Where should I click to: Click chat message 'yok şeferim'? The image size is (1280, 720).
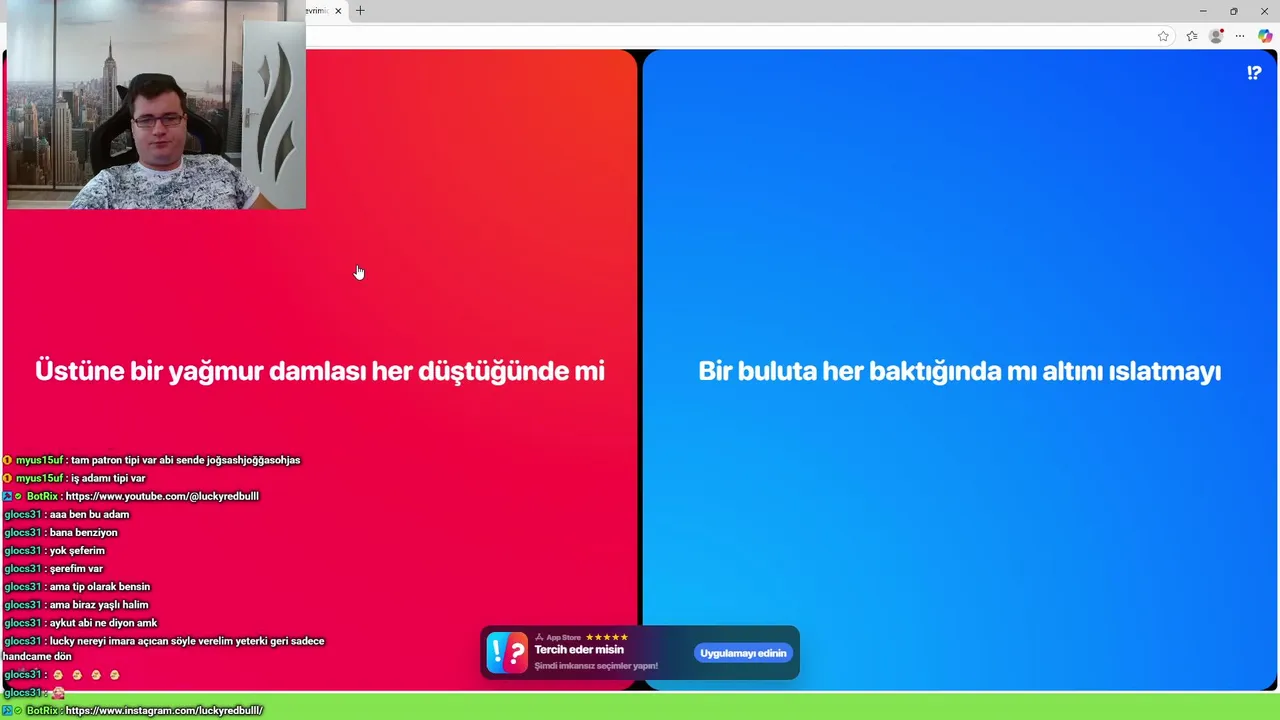pyautogui.click(x=77, y=550)
